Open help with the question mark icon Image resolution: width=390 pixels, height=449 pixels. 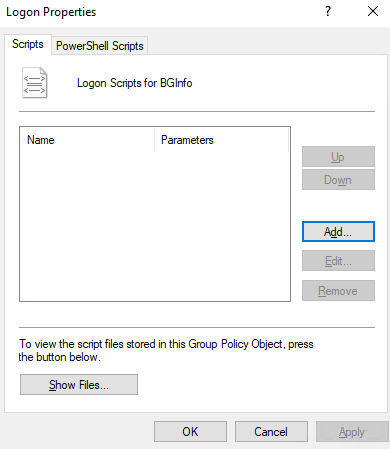[x=328, y=12]
